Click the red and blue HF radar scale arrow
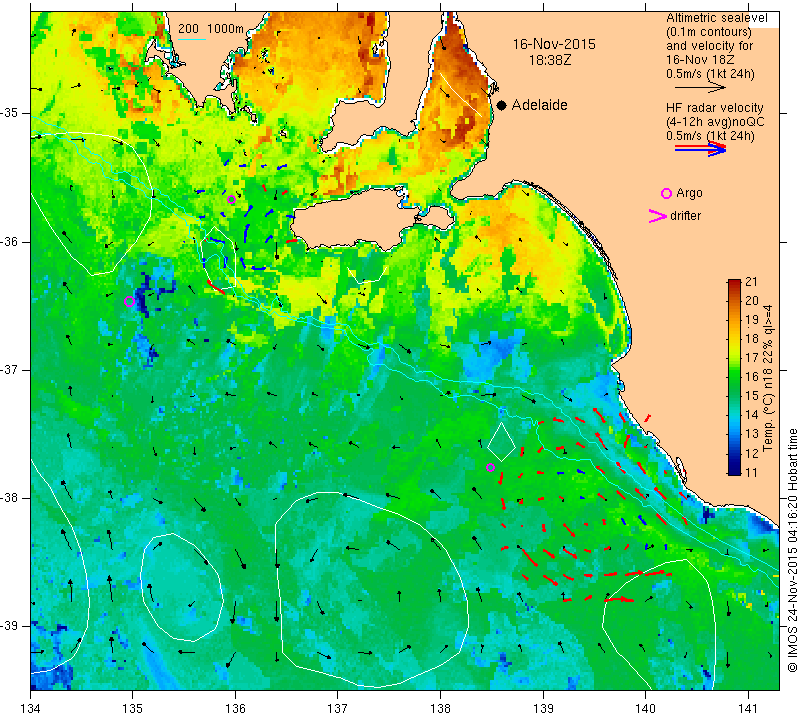This screenshot has width=800, height=720. coord(701,149)
